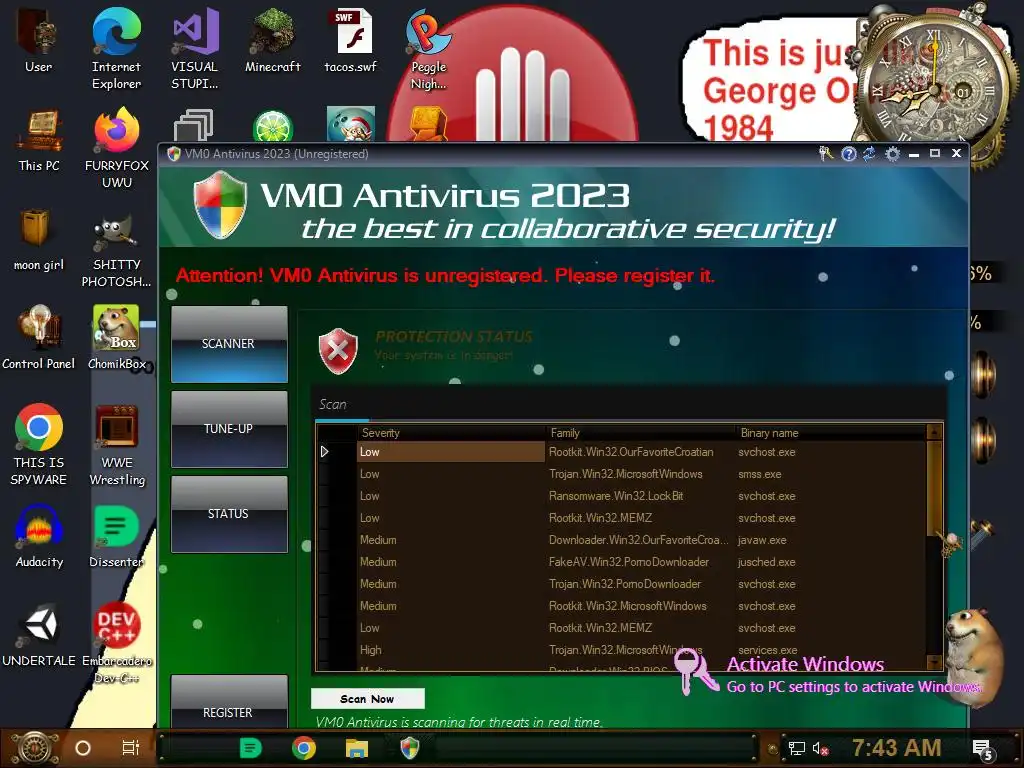
Task: Open the REGISTER section
Action: coord(229,703)
